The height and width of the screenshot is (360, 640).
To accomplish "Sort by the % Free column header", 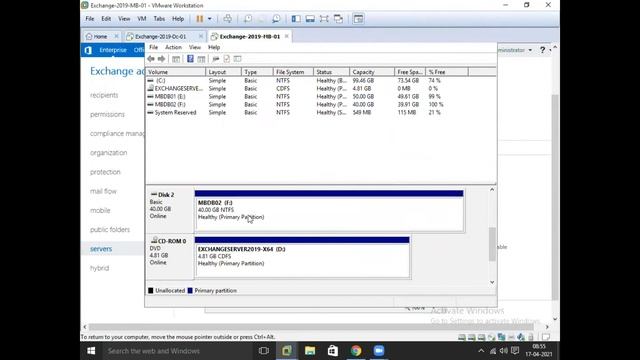I will pos(447,72).
